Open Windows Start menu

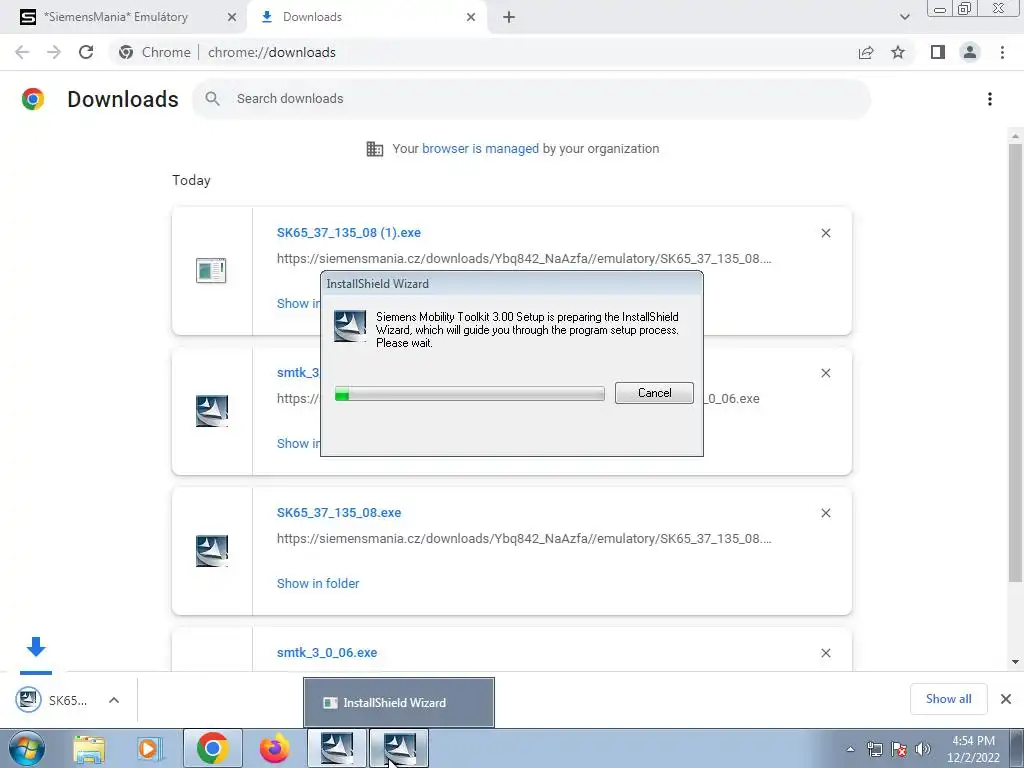(27, 748)
